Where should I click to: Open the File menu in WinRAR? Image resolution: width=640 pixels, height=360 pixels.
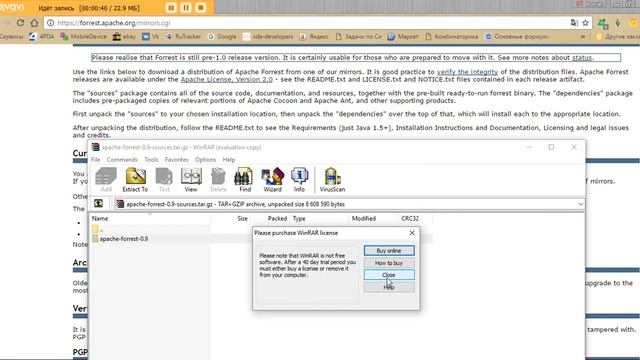[96, 160]
